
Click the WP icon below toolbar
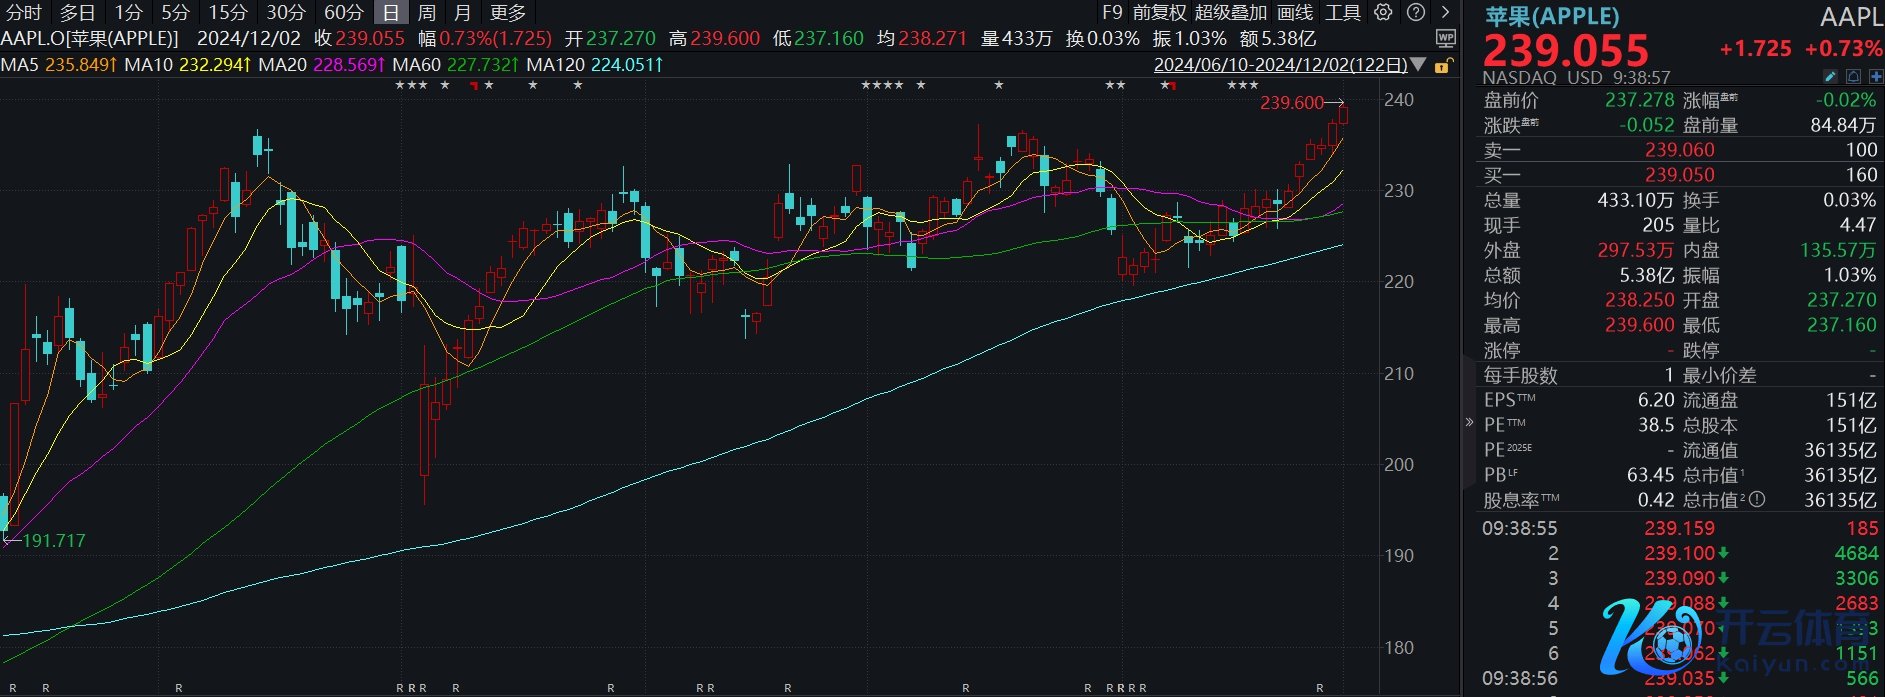point(1445,39)
